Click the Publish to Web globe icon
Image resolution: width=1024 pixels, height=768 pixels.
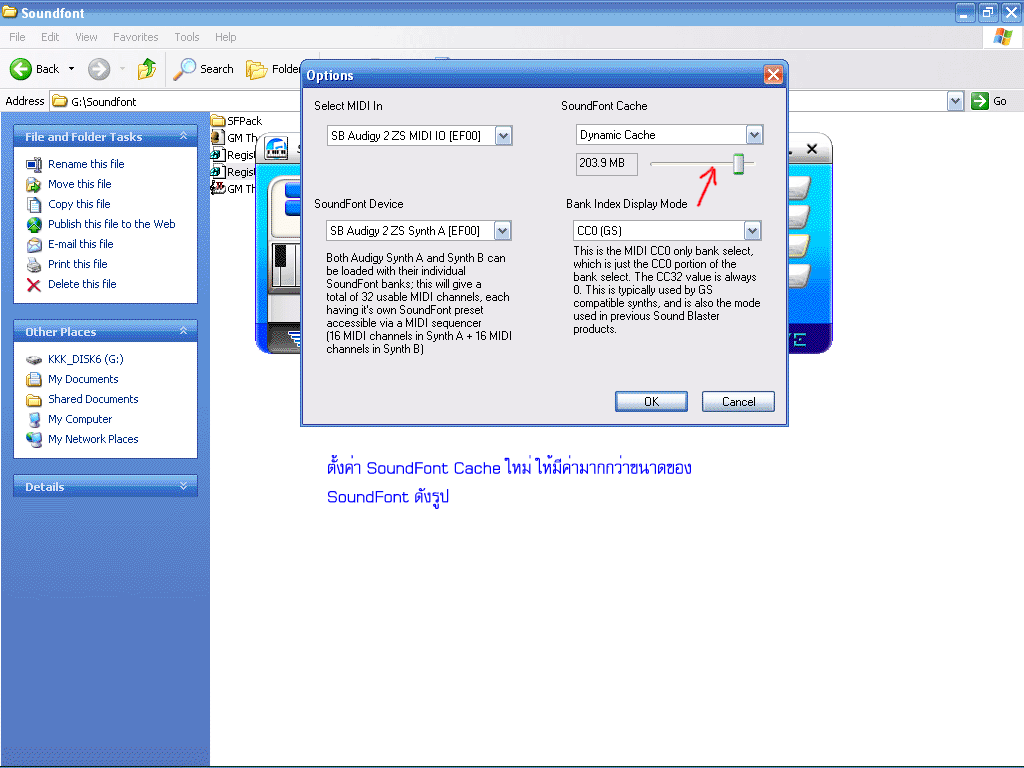[x=34, y=225]
